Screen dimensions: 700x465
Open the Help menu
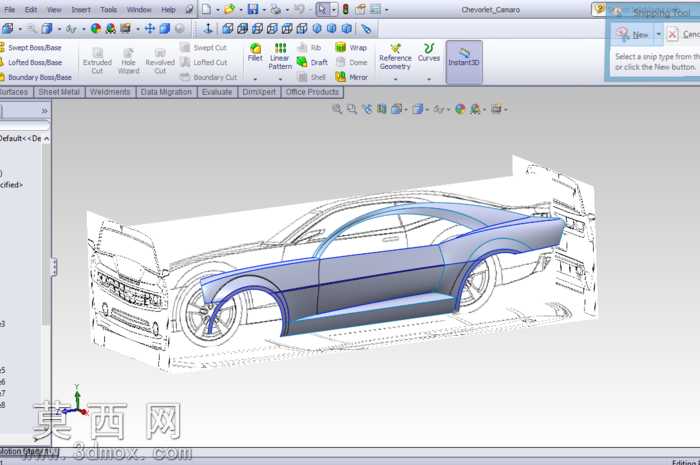point(168,9)
